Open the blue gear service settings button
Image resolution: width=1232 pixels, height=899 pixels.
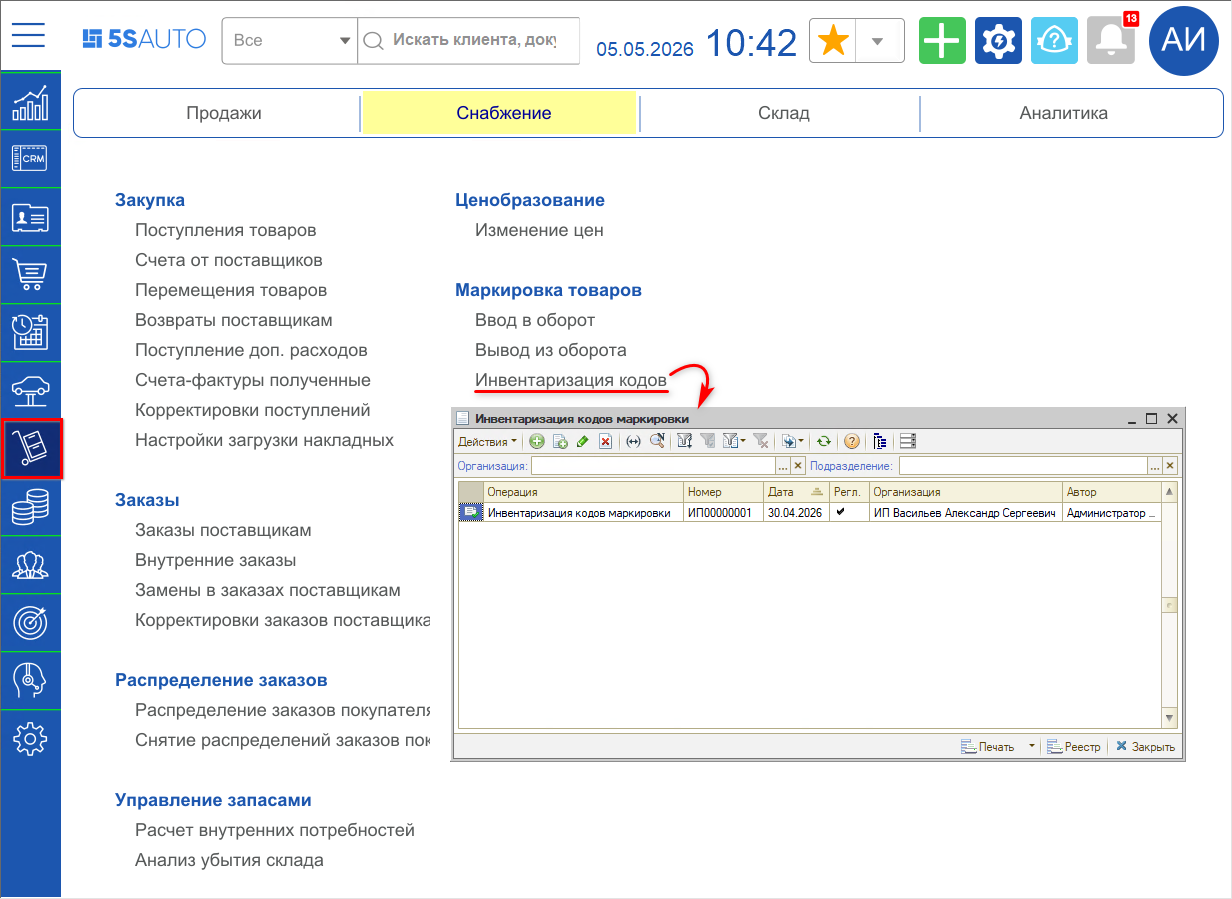point(998,41)
